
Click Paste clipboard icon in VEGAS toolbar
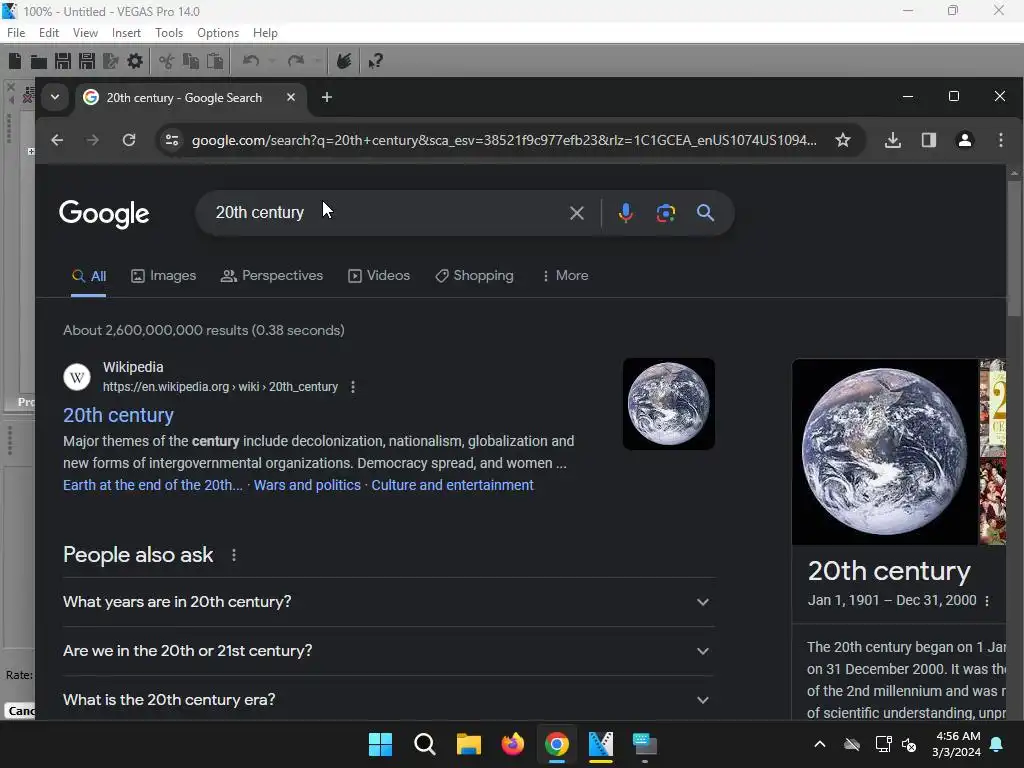[215, 61]
